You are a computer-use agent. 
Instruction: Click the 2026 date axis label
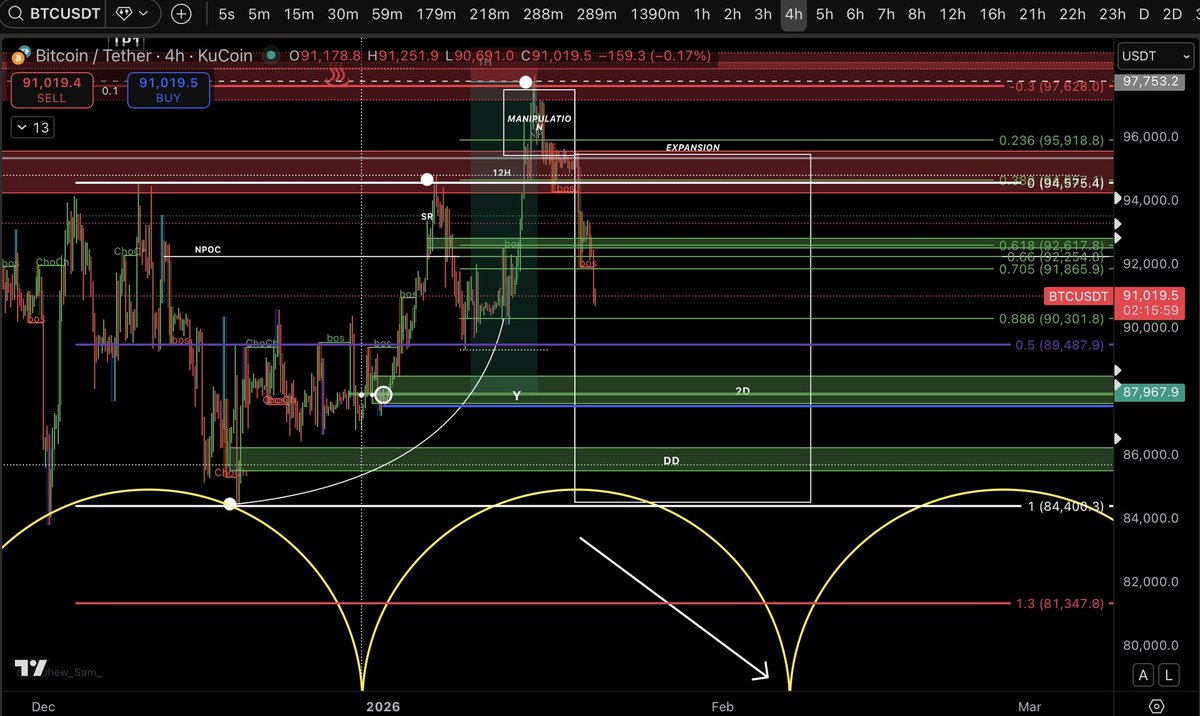[x=382, y=706]
